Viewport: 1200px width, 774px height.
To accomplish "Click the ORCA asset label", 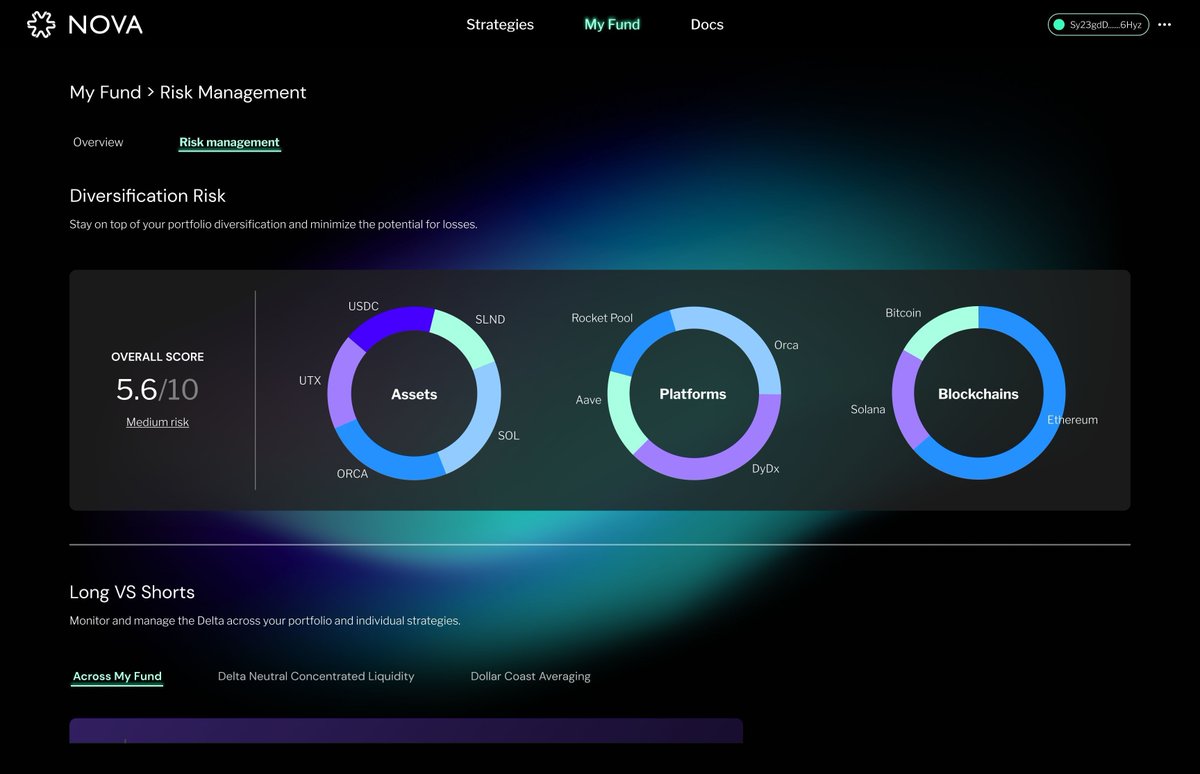I will (352, 474).
